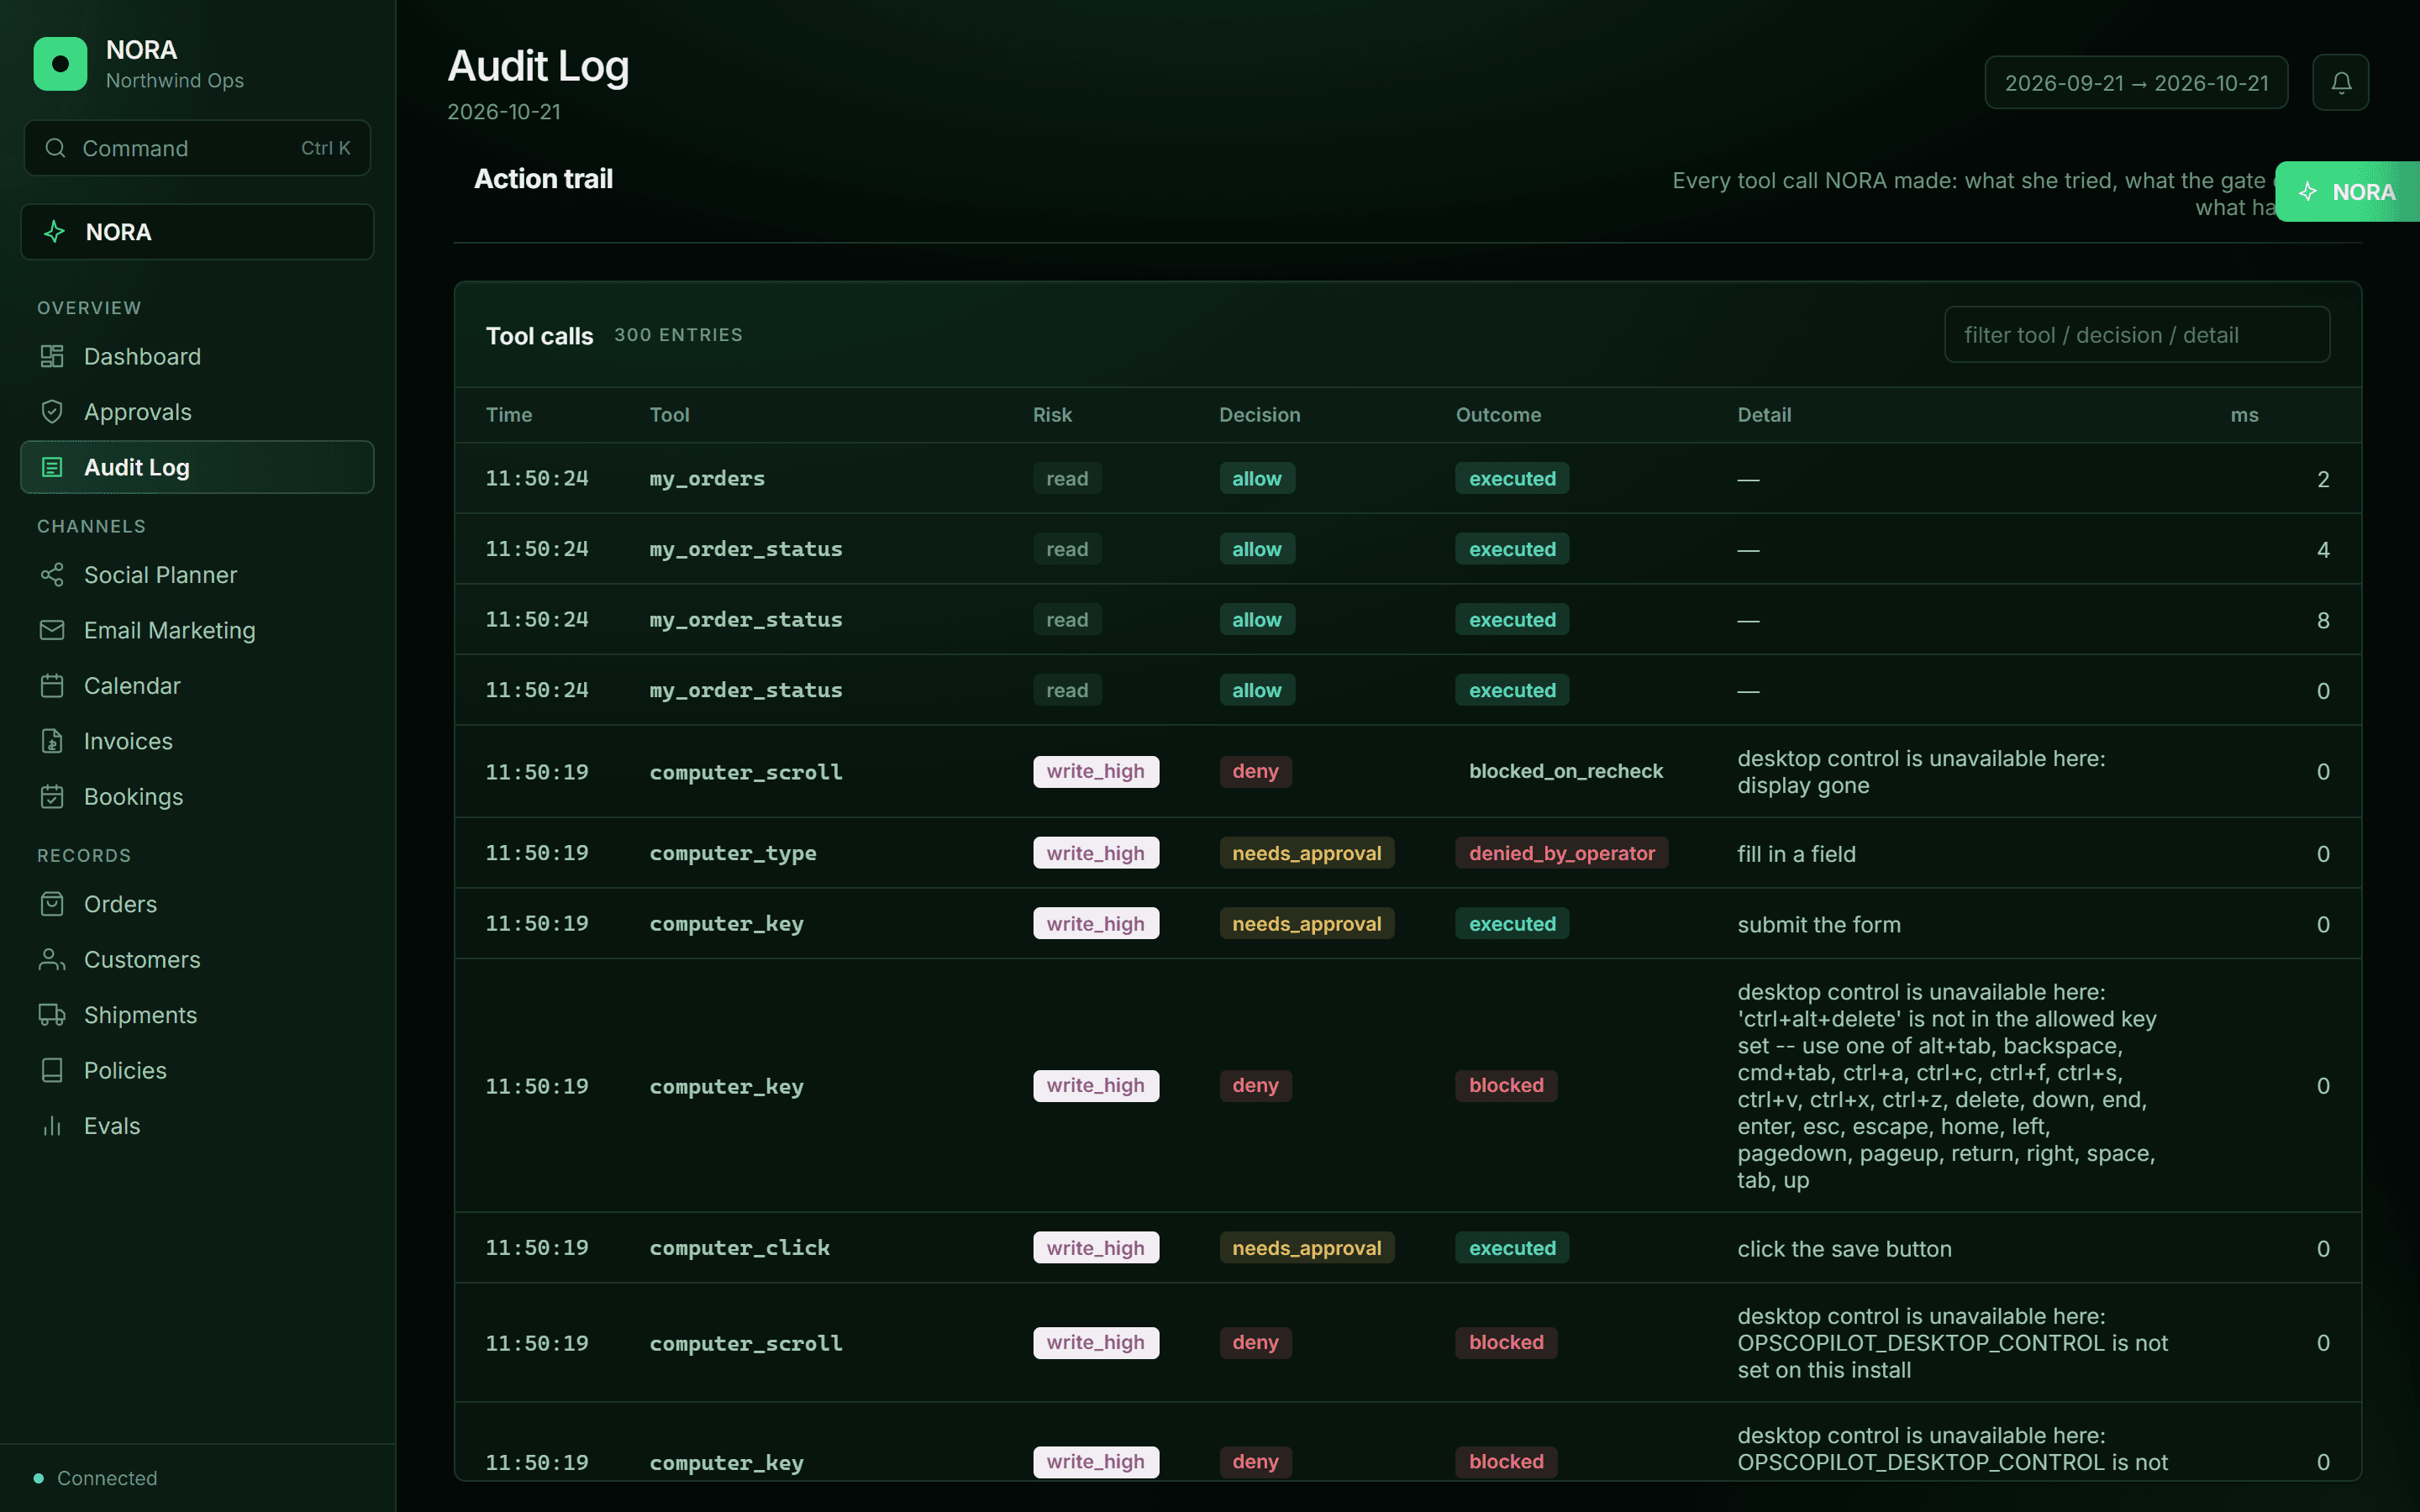Click the Audit Log list icon
The image size is (2420, 1512).
pos(52,467)
